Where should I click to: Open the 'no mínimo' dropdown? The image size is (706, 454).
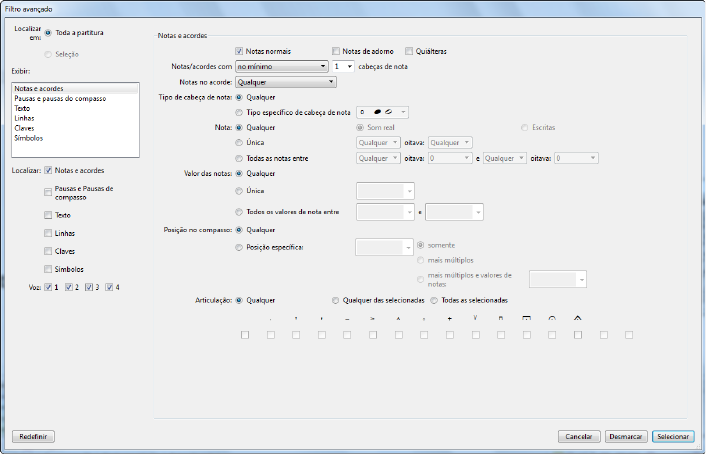tap(281, 66)
